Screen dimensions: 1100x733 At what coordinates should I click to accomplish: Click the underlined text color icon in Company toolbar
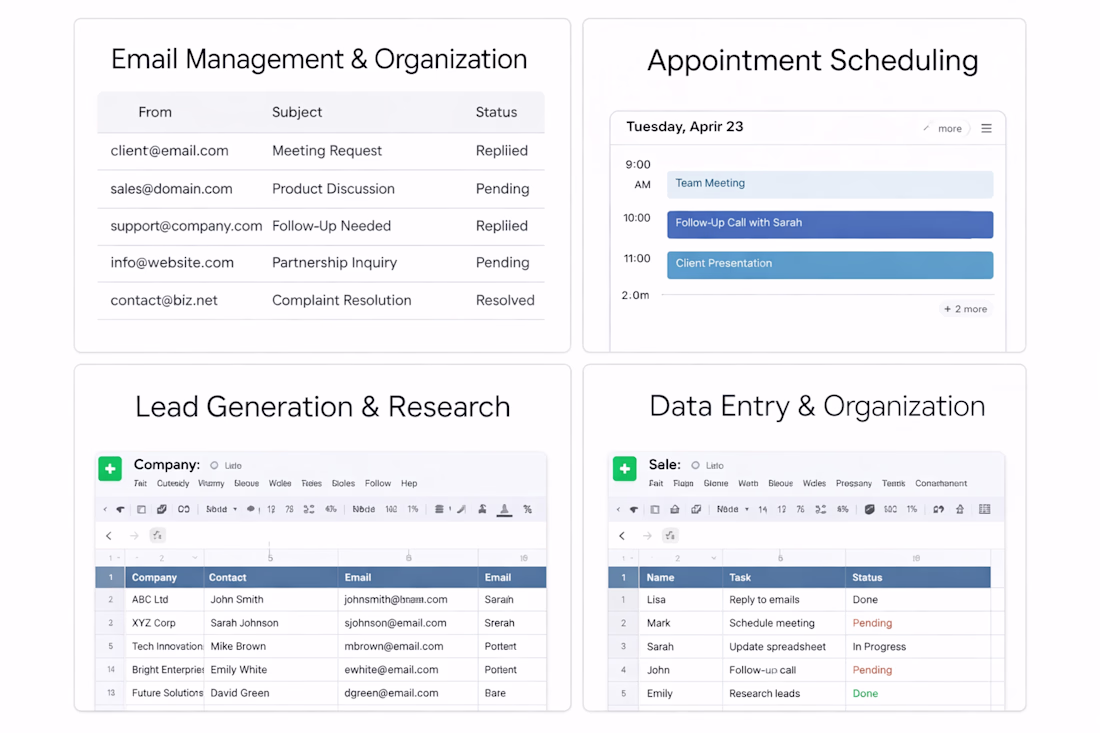tap(504, 510)
